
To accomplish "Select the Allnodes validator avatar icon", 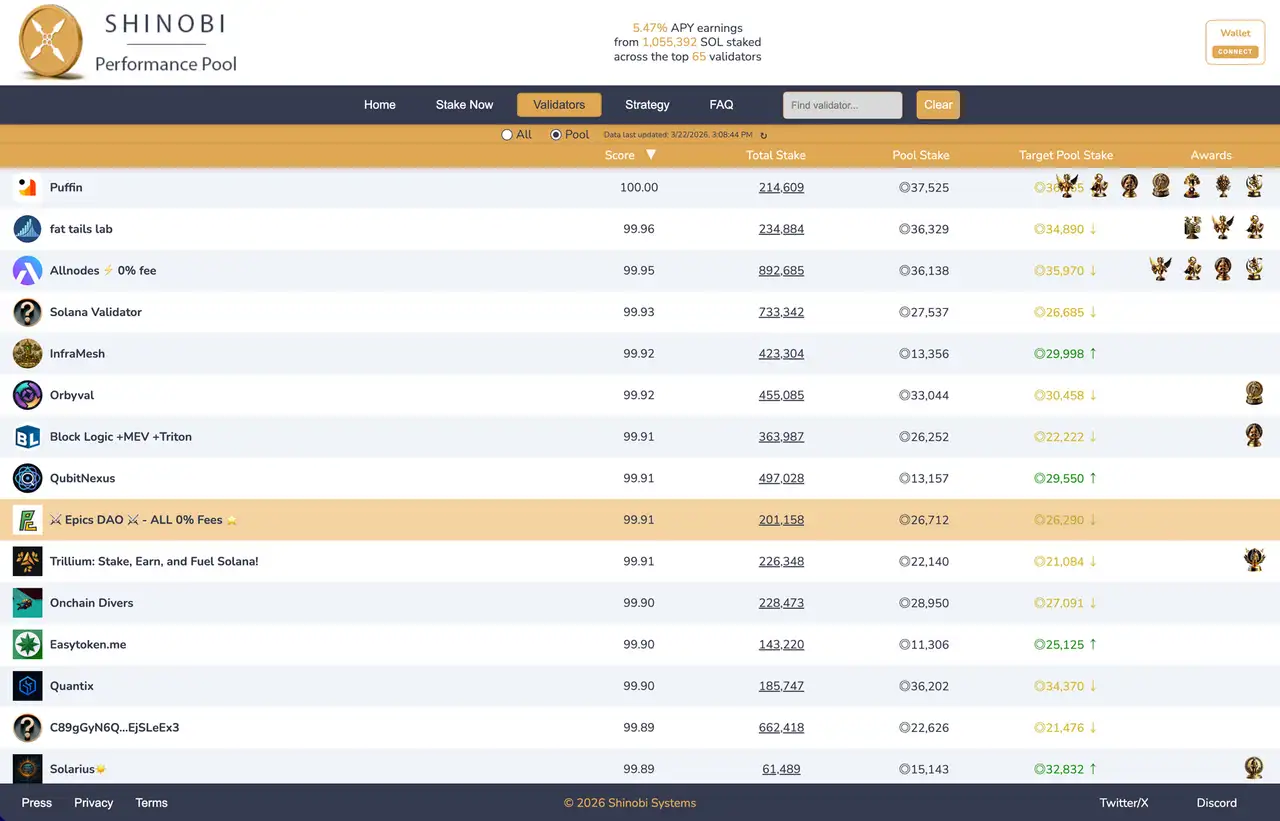I will (x=27, y=270).
